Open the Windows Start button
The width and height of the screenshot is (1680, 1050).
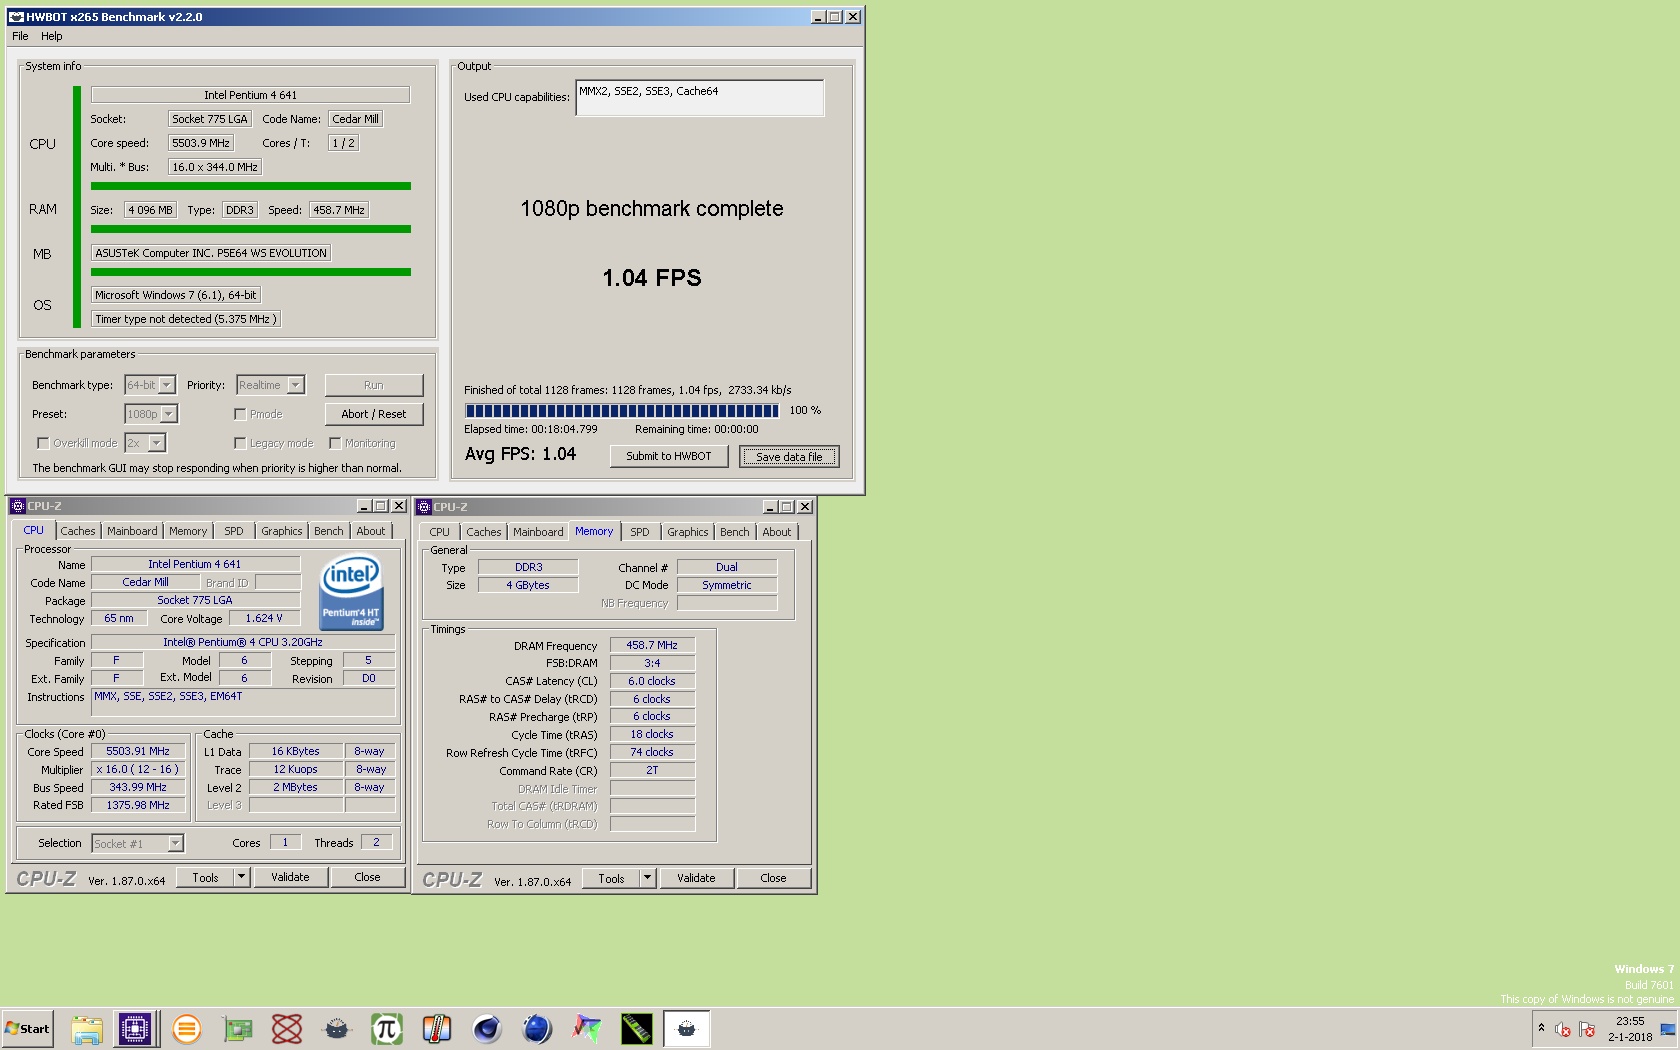pos(28,1029)
